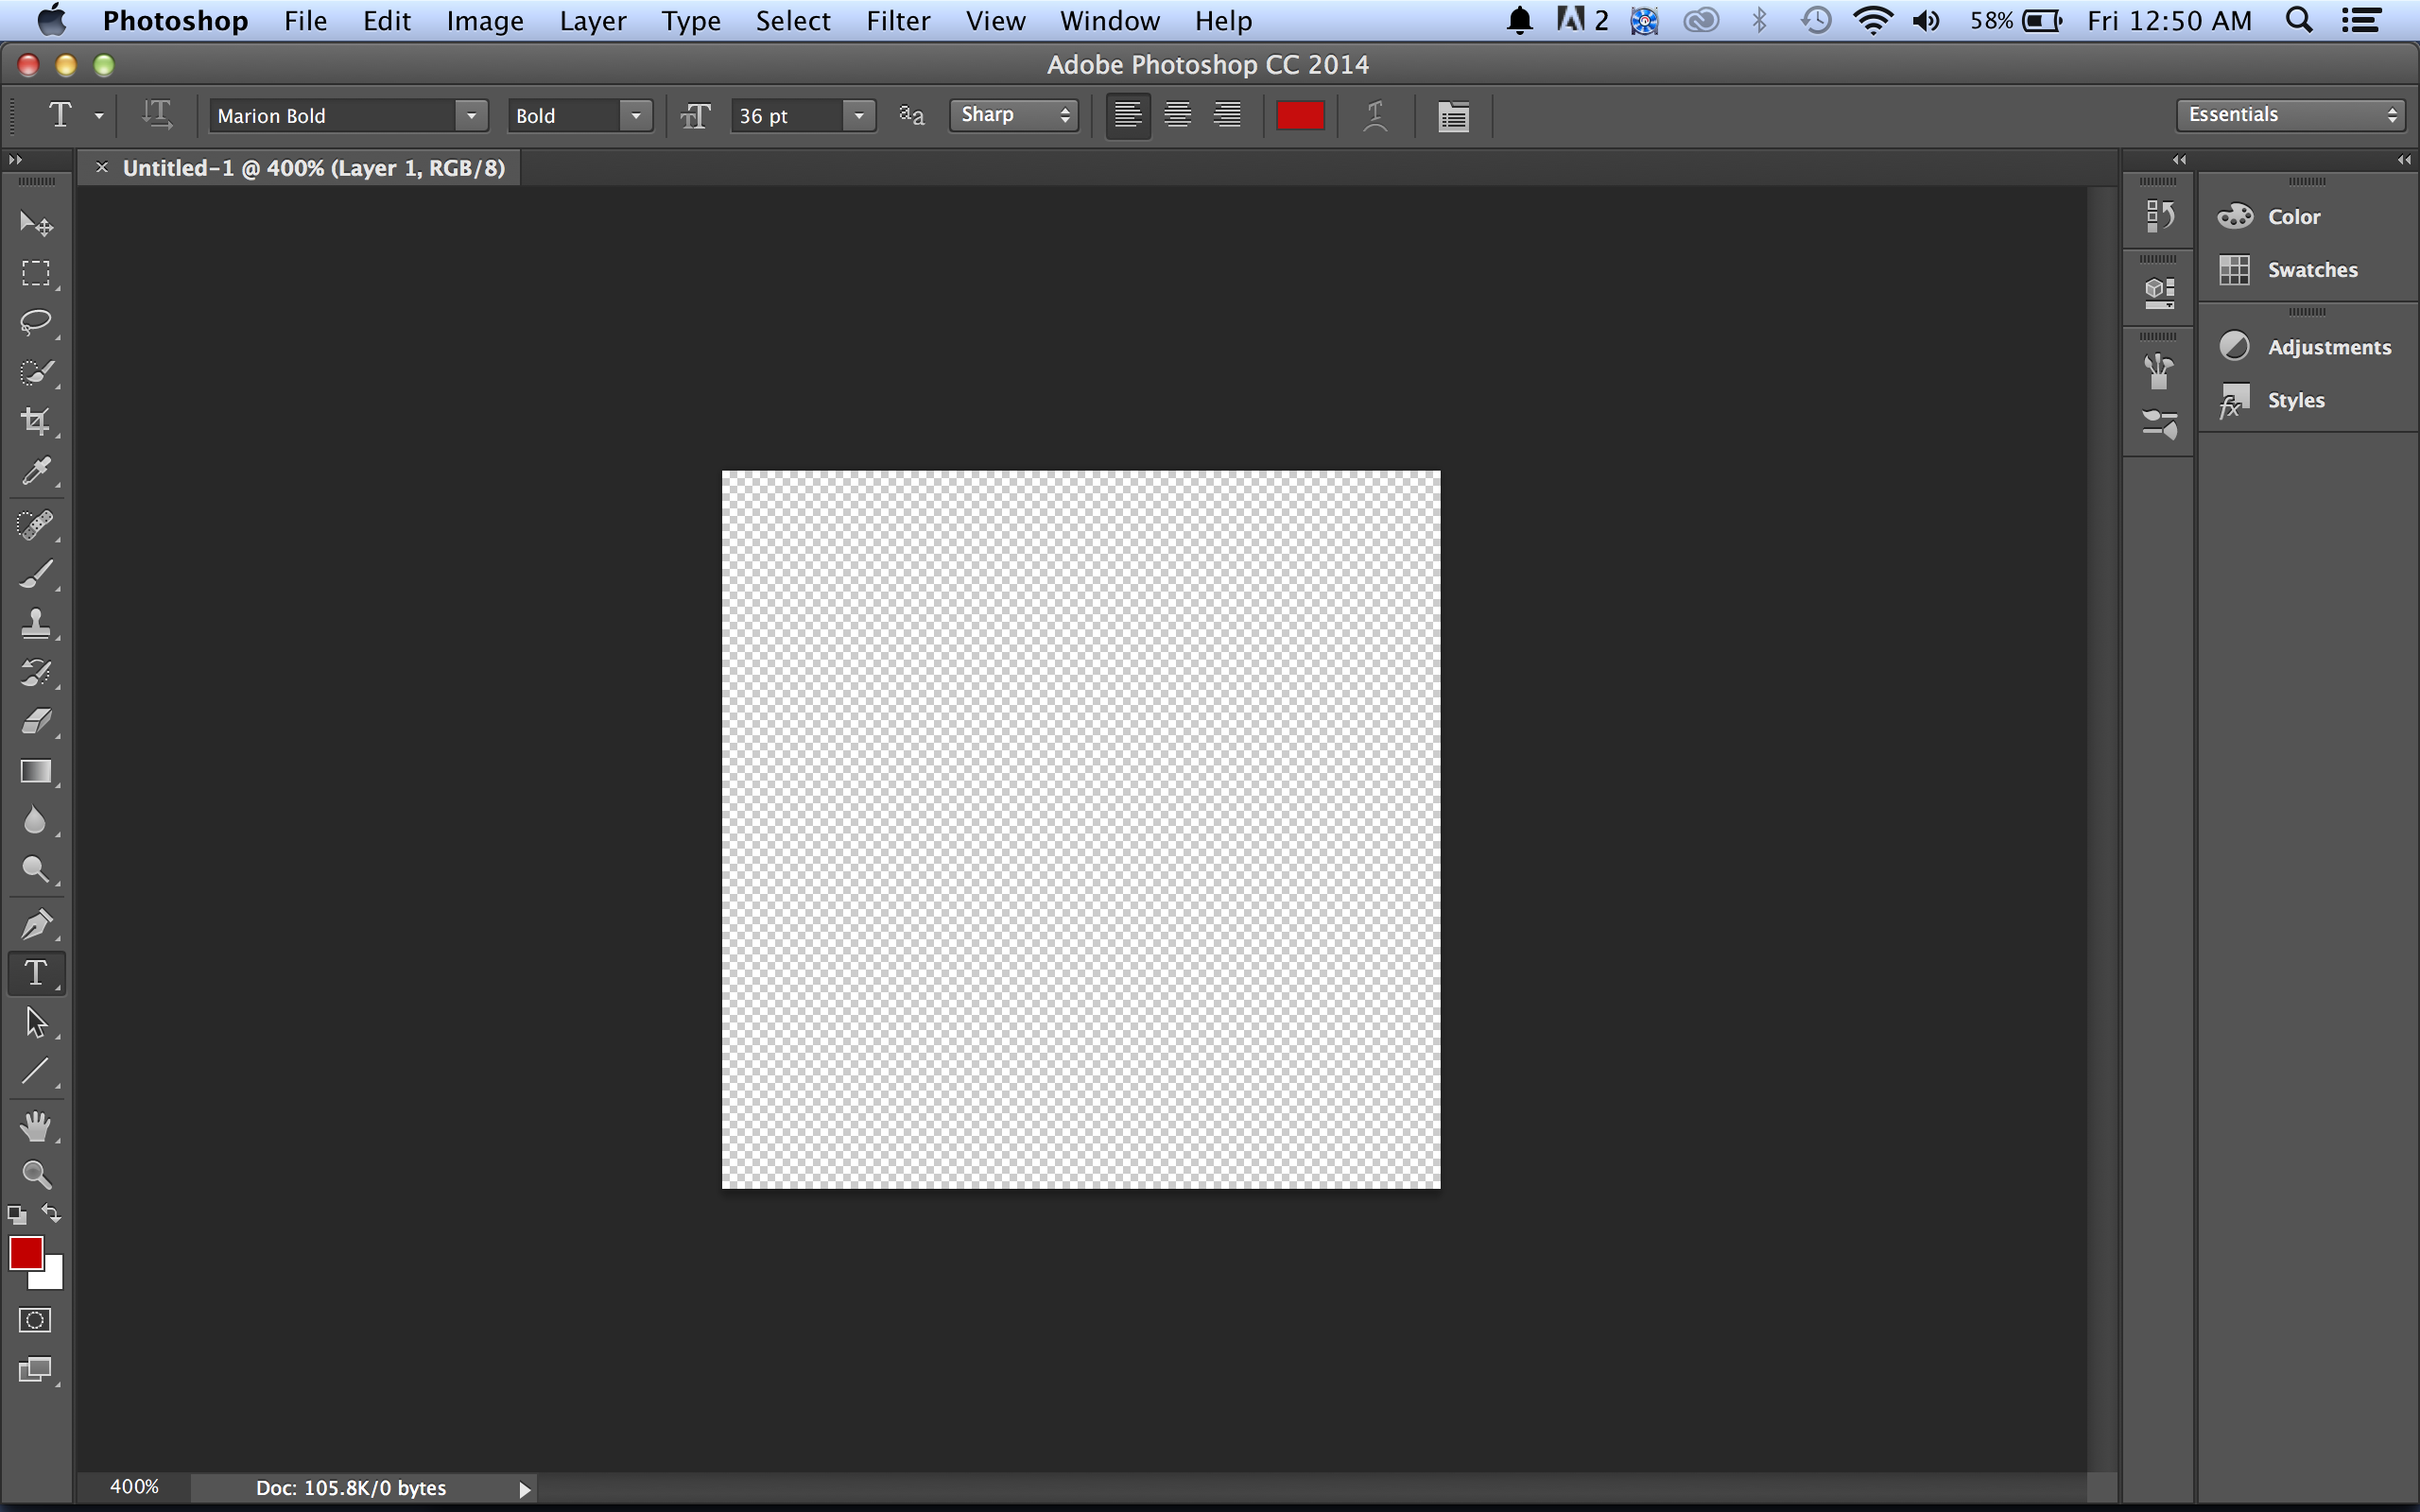Select the Eyedropper tool

(36, 471)
